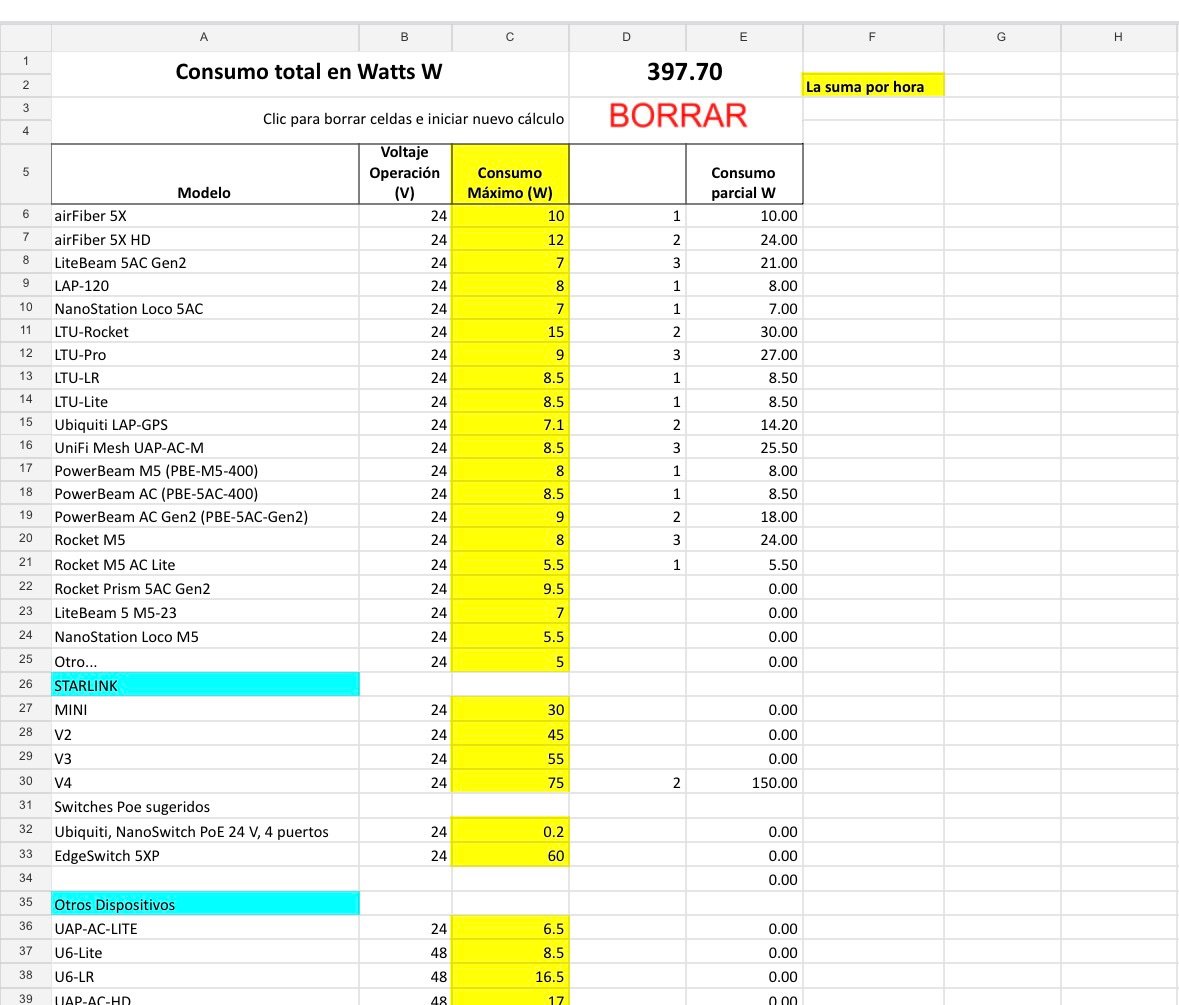
Task: Click the red BORRAR button
Action: click(677, 116)
